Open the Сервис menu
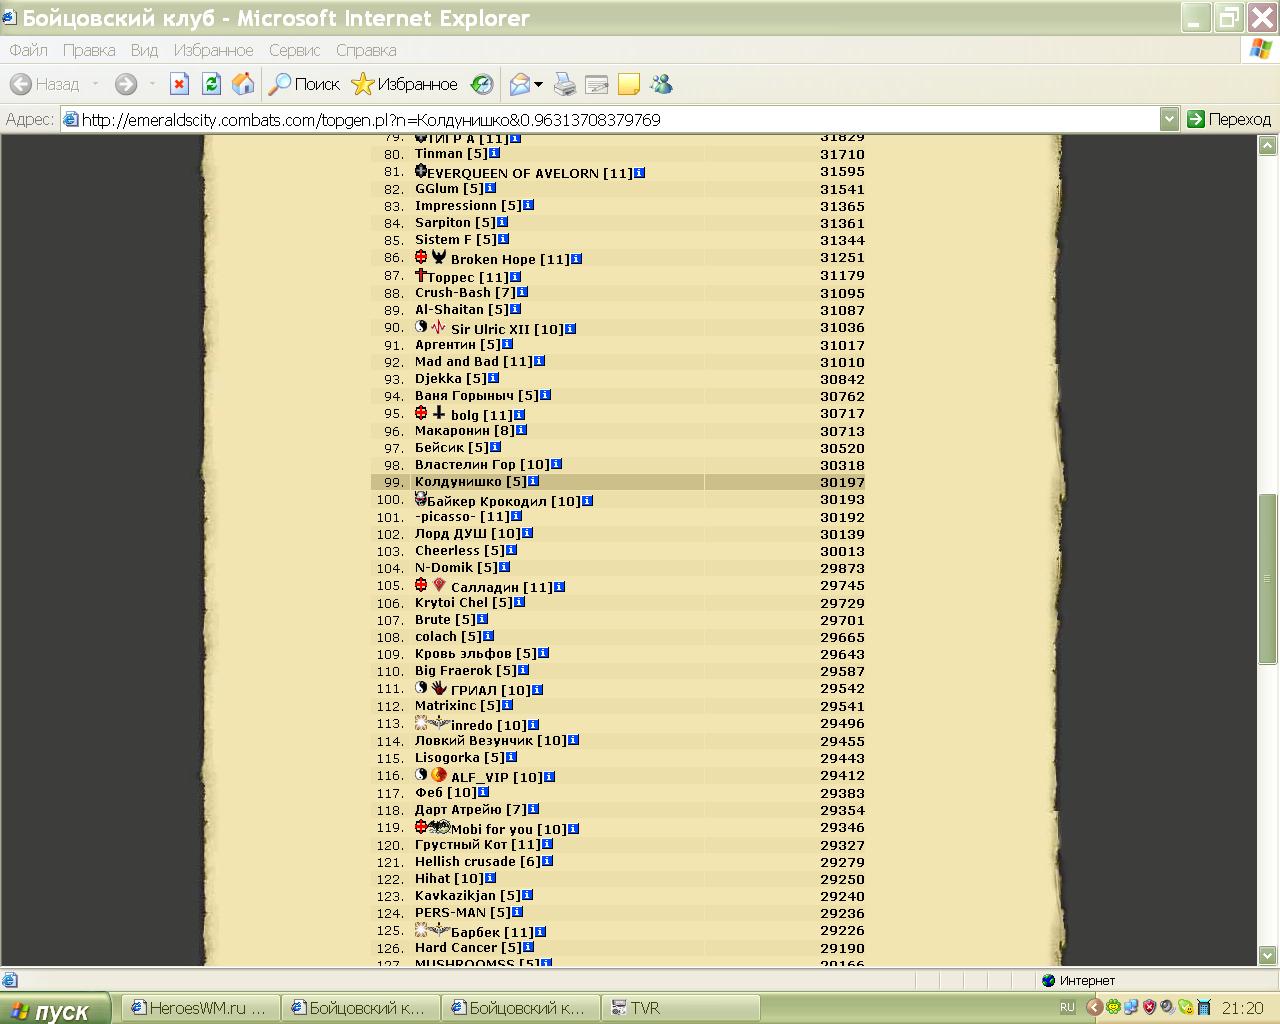The height and width of the screenshot is (1024, 1280). coord(294,50)
